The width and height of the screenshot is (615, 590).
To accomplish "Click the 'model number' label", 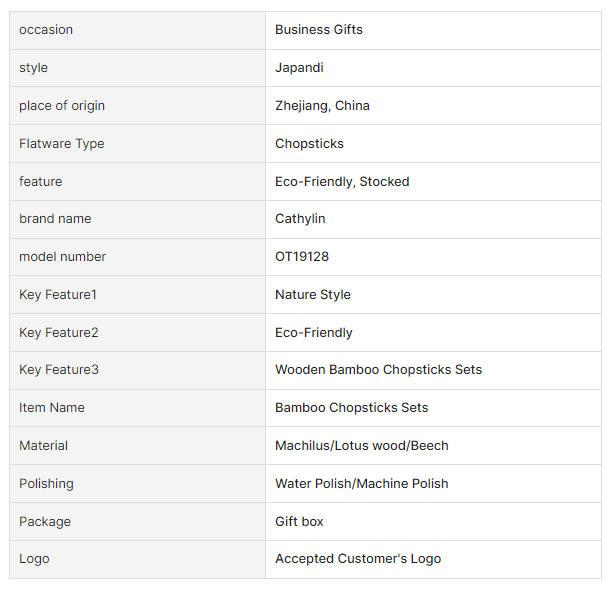I will point(62,257).
